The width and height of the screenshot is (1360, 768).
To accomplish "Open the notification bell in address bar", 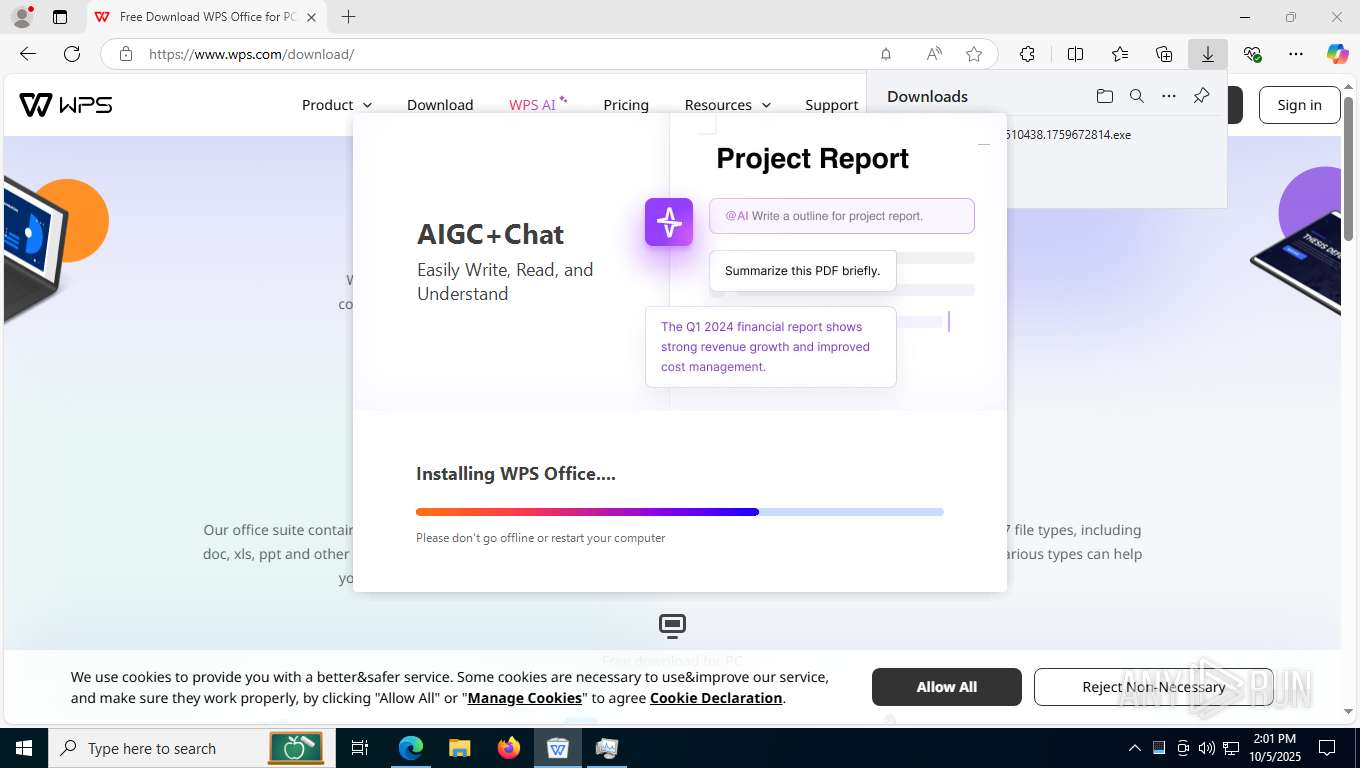I will pyautogui.click(x=886, y=54).
